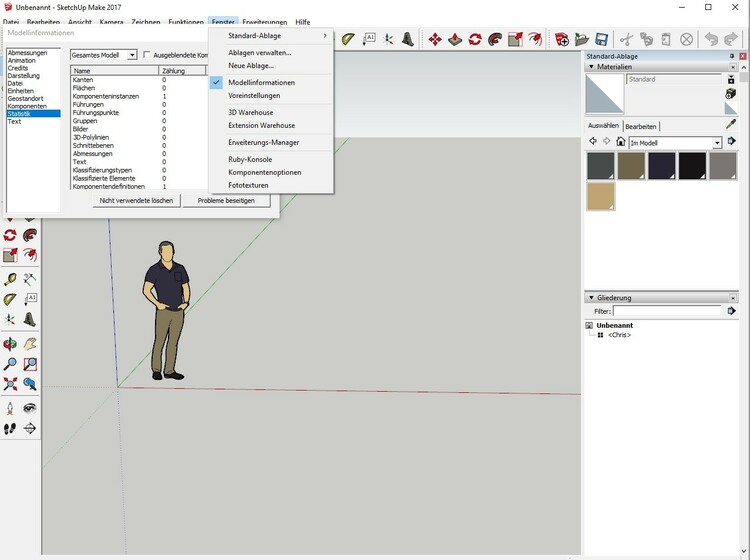Select the Zoom magnifier tool
The width and height of the screenshot is (750, 560).
click(x=10, y=364)
